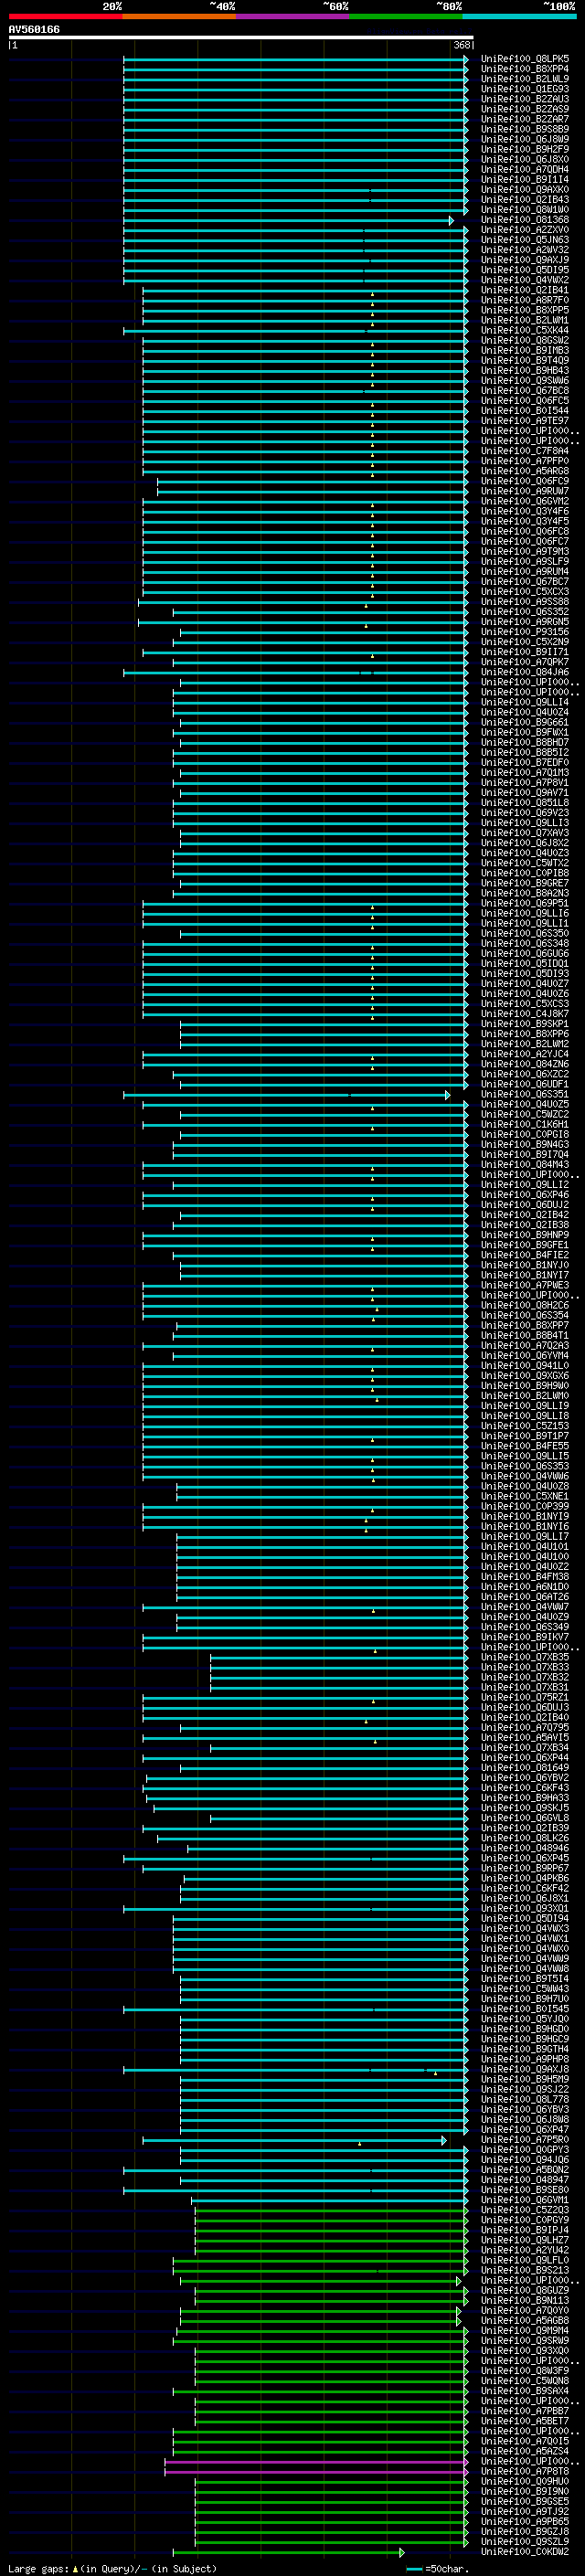The image size is (585, 2576).
Task: Open hit UniRef100_Q1EG93
Action: coord(524,89)
